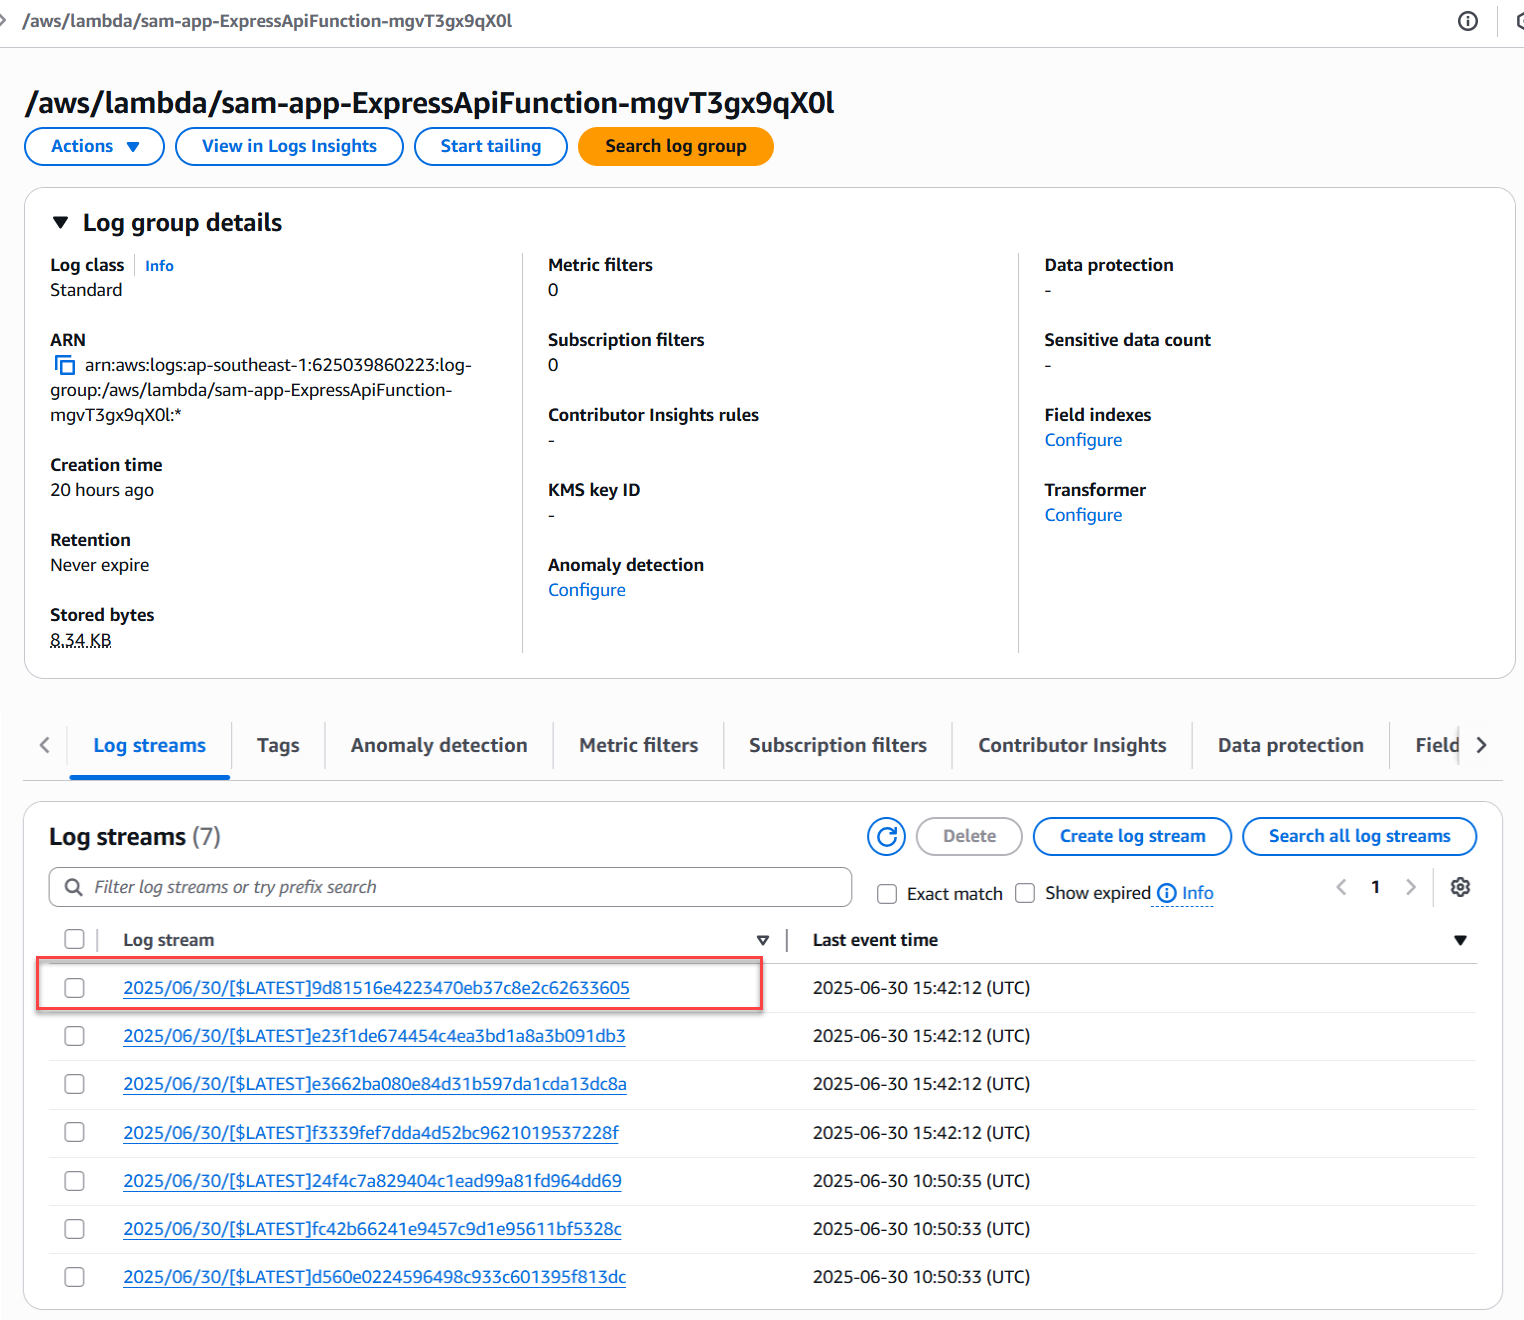
Task: Sort by Last event time column arrow
Action: [1460, 940]
